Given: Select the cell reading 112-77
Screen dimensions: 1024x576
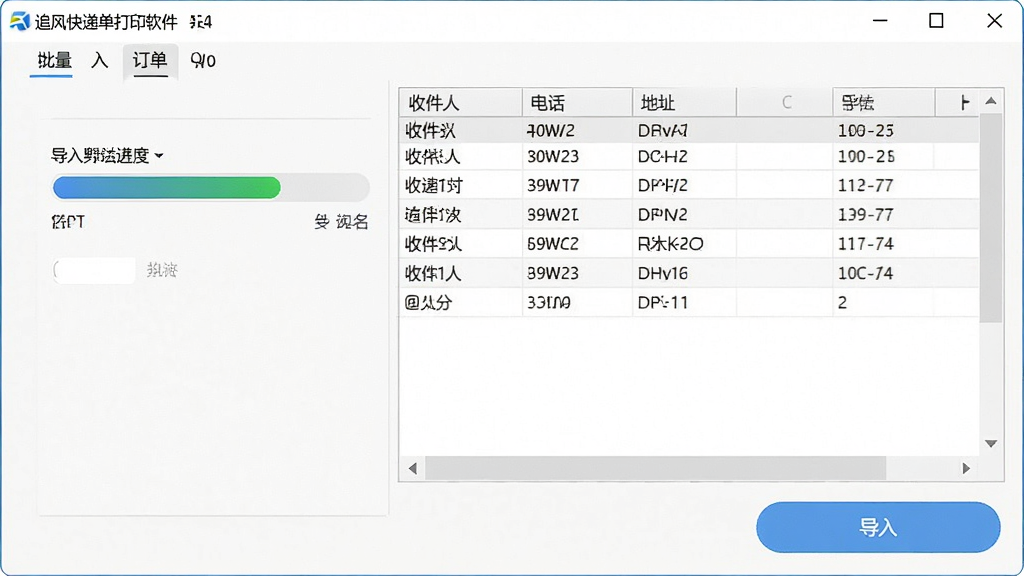Looking at the screenshot, I should [x=883, y=185].
